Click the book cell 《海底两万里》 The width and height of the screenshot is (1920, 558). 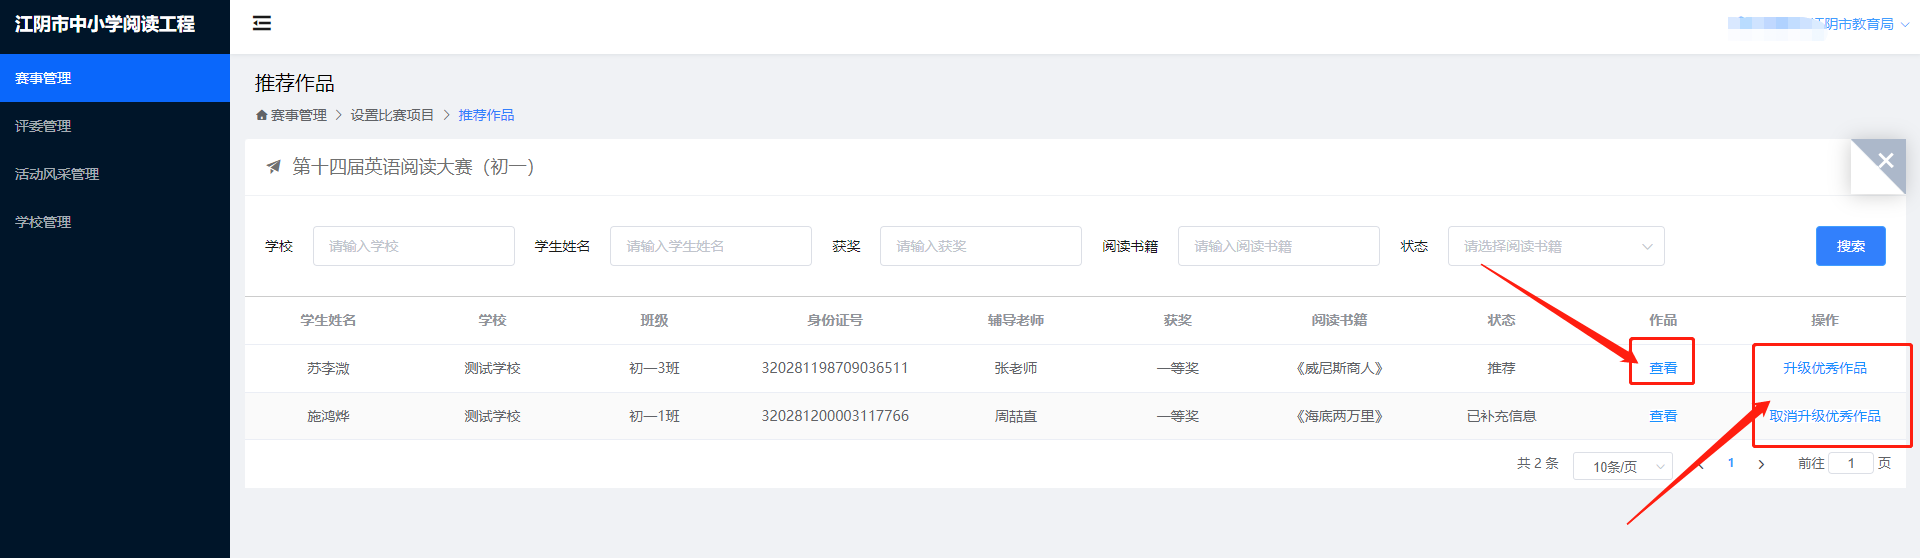coord(1339,416)
